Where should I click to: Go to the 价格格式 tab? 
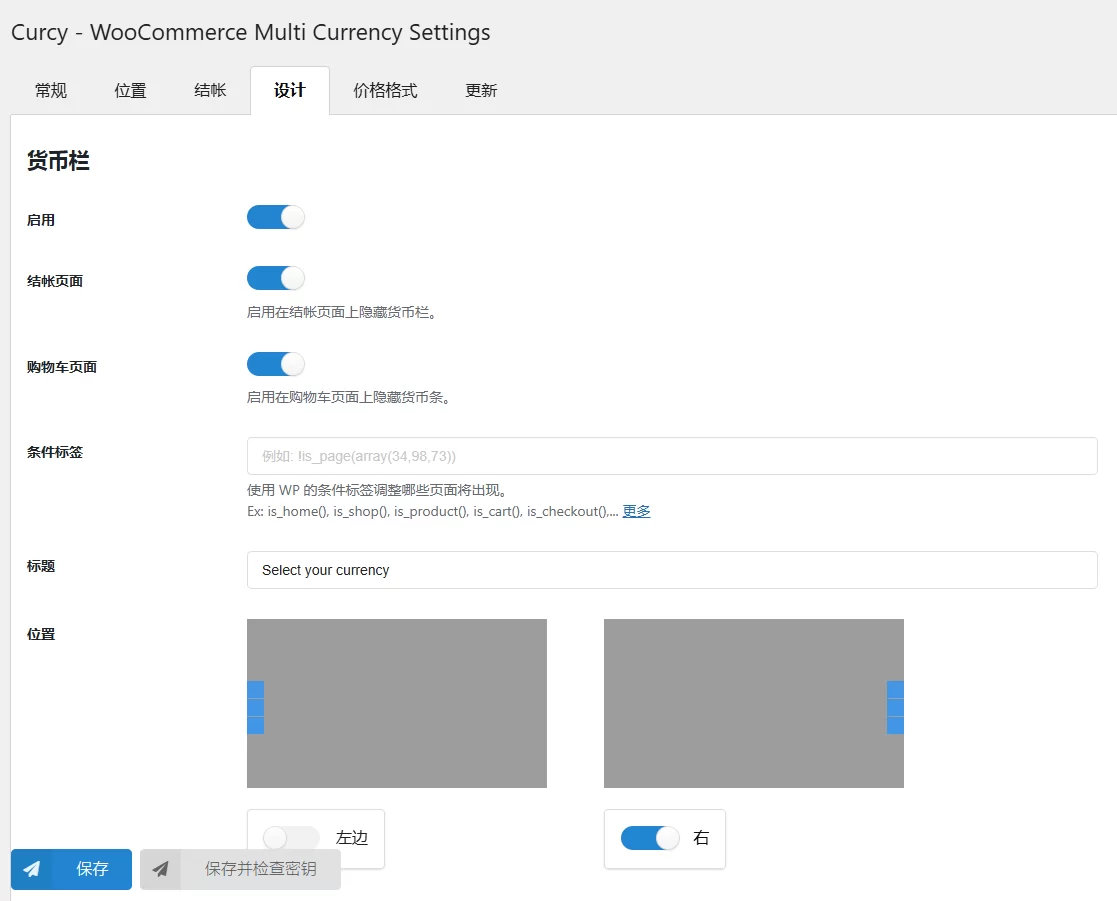coord(385,90)
